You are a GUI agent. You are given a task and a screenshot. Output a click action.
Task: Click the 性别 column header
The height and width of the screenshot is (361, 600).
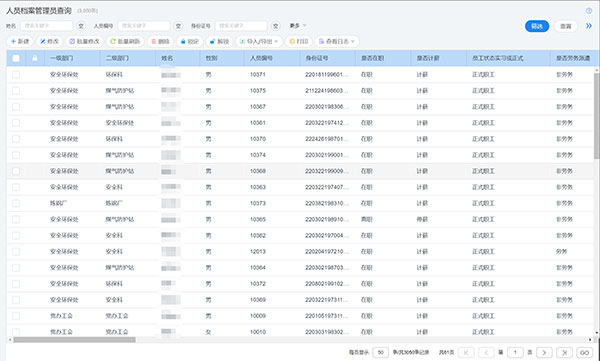click(x=211, y=58)
